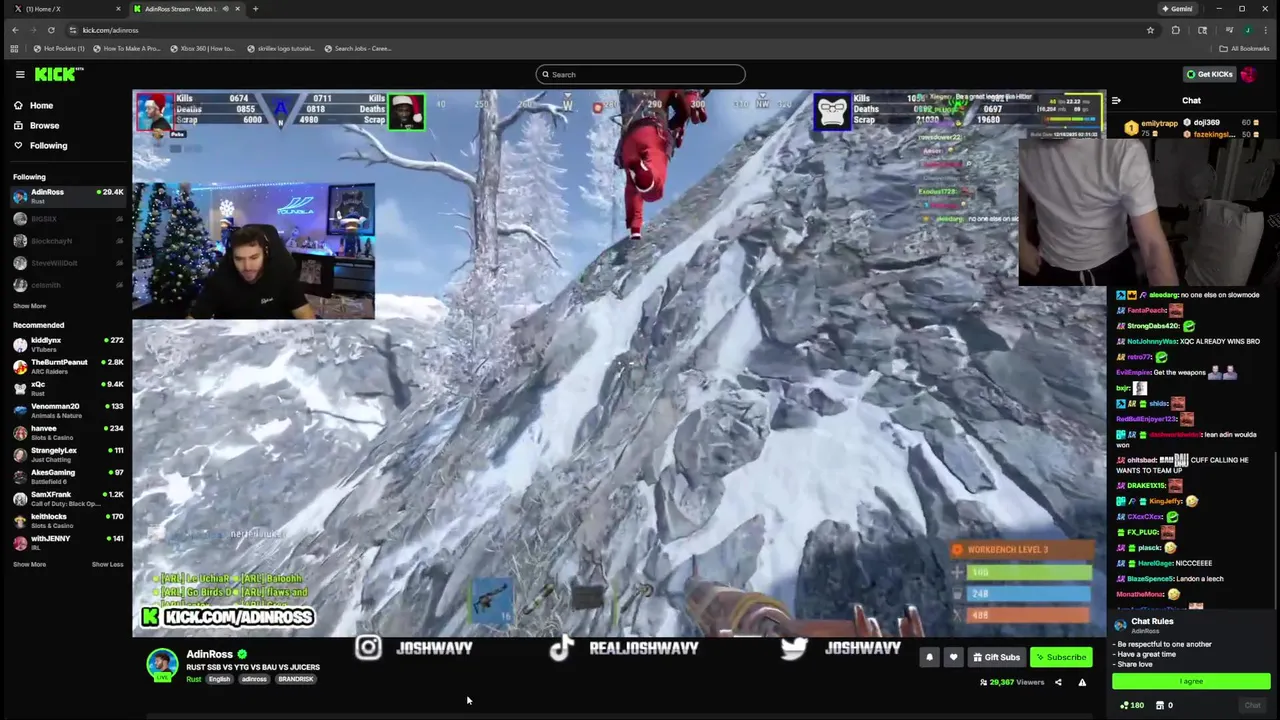Open hanvee recommended channel
The image size is (1280, 720).
pos(67,432)
